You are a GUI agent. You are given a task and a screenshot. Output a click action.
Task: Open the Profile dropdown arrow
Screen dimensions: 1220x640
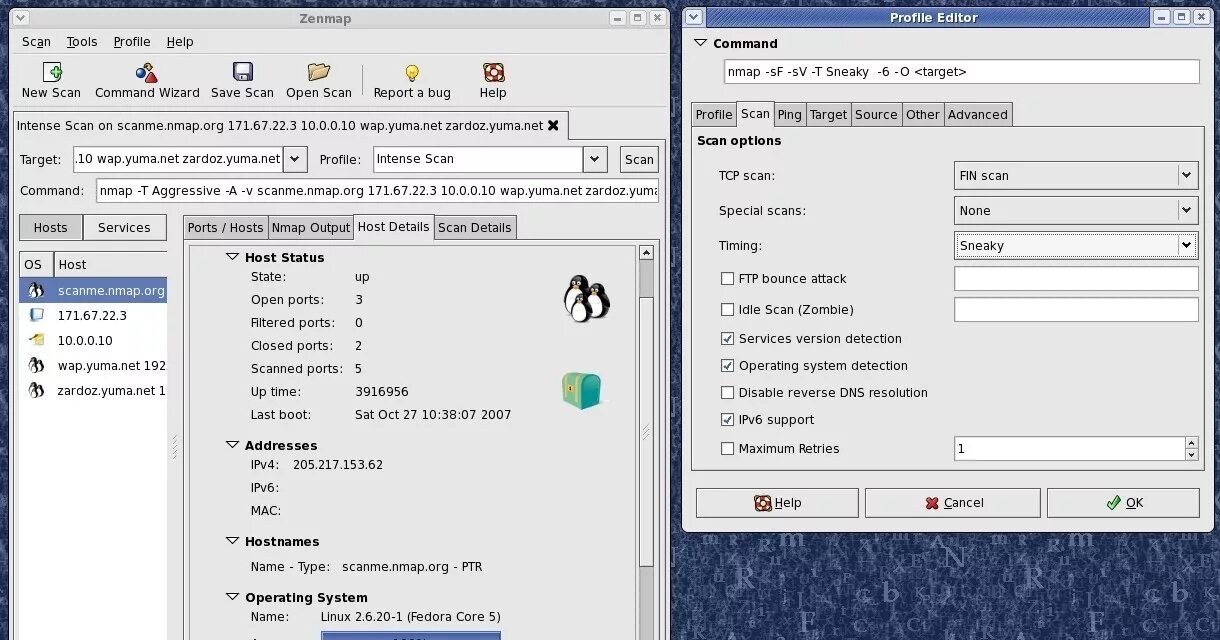[x=595, y=159]
